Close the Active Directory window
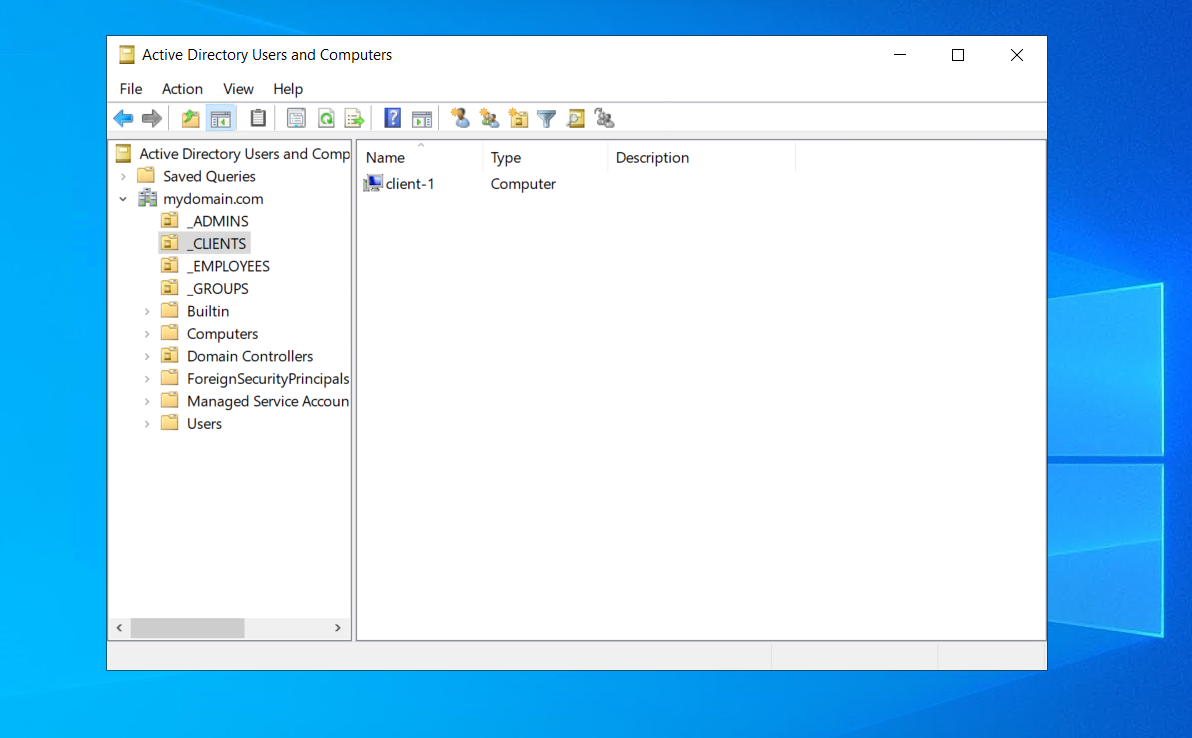1192x738 pixels. click(x=1016, y=55)
